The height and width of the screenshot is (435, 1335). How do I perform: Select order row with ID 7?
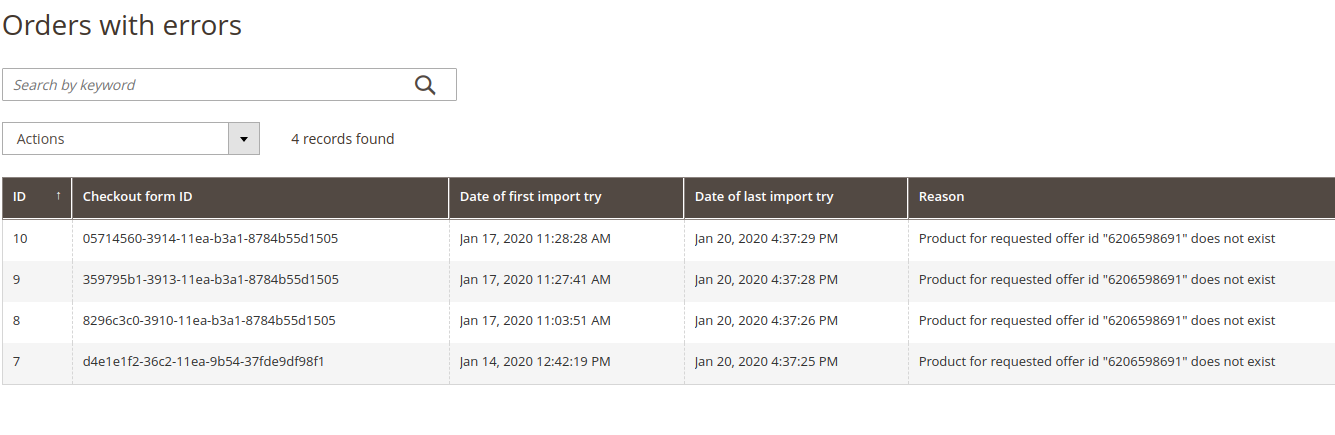coord(17,362)
